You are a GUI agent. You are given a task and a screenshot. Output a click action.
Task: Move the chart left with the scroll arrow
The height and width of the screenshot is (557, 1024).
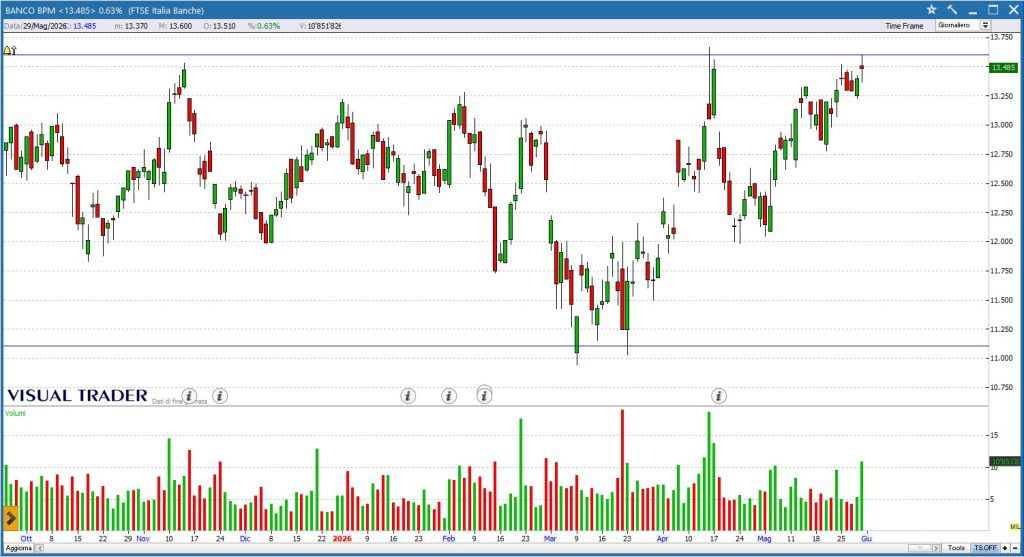[x=39, y=548]
